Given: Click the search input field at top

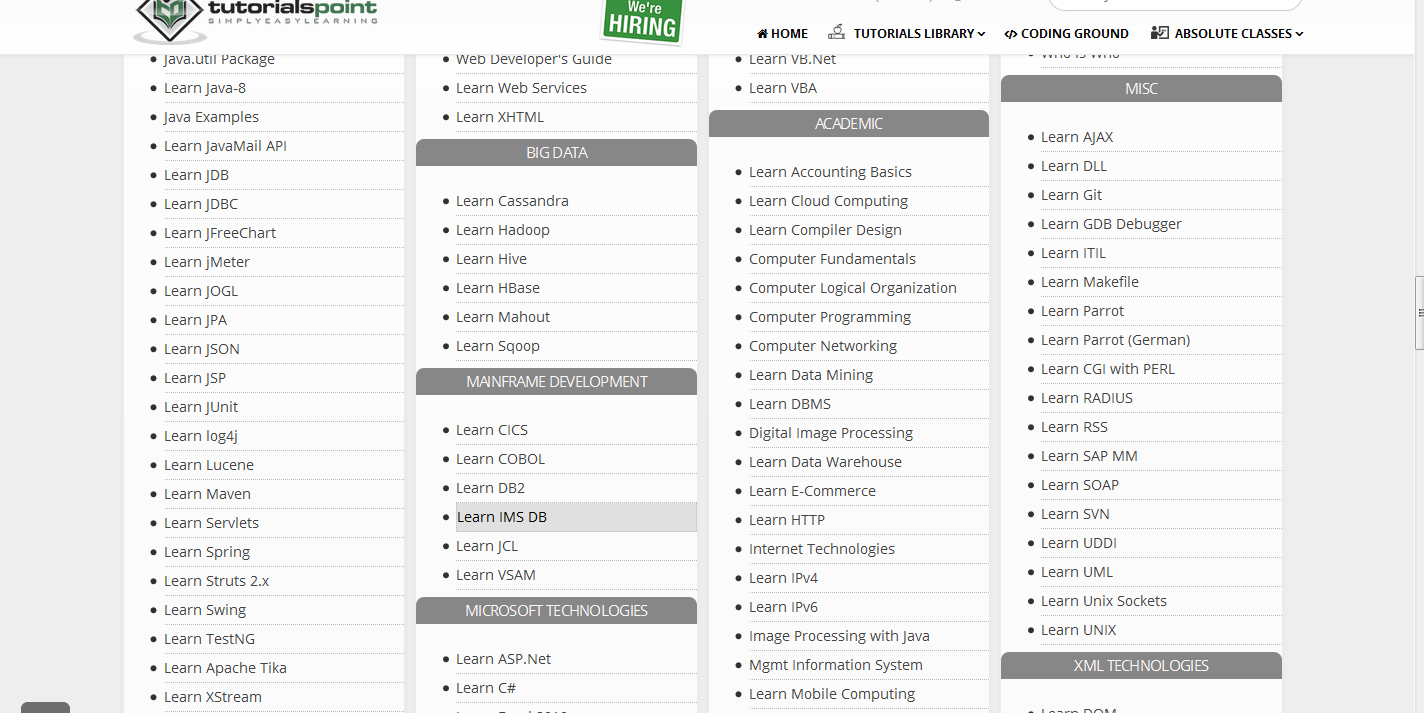Looking at the screenshot, I should coord(1175,4).
